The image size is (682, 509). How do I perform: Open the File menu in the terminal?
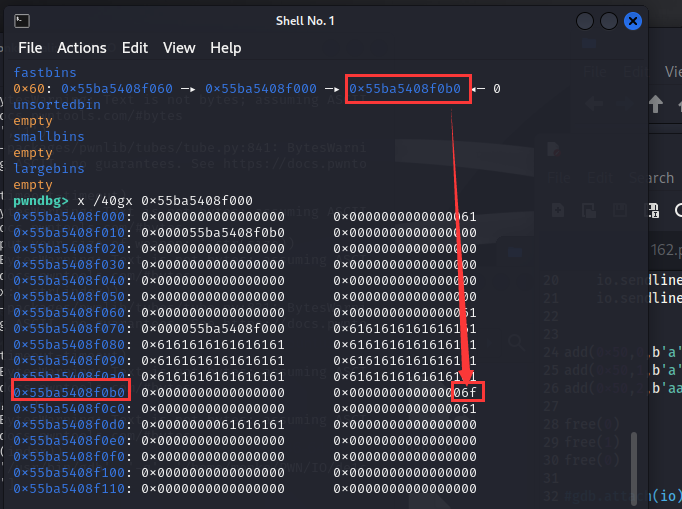coord(30,48)
